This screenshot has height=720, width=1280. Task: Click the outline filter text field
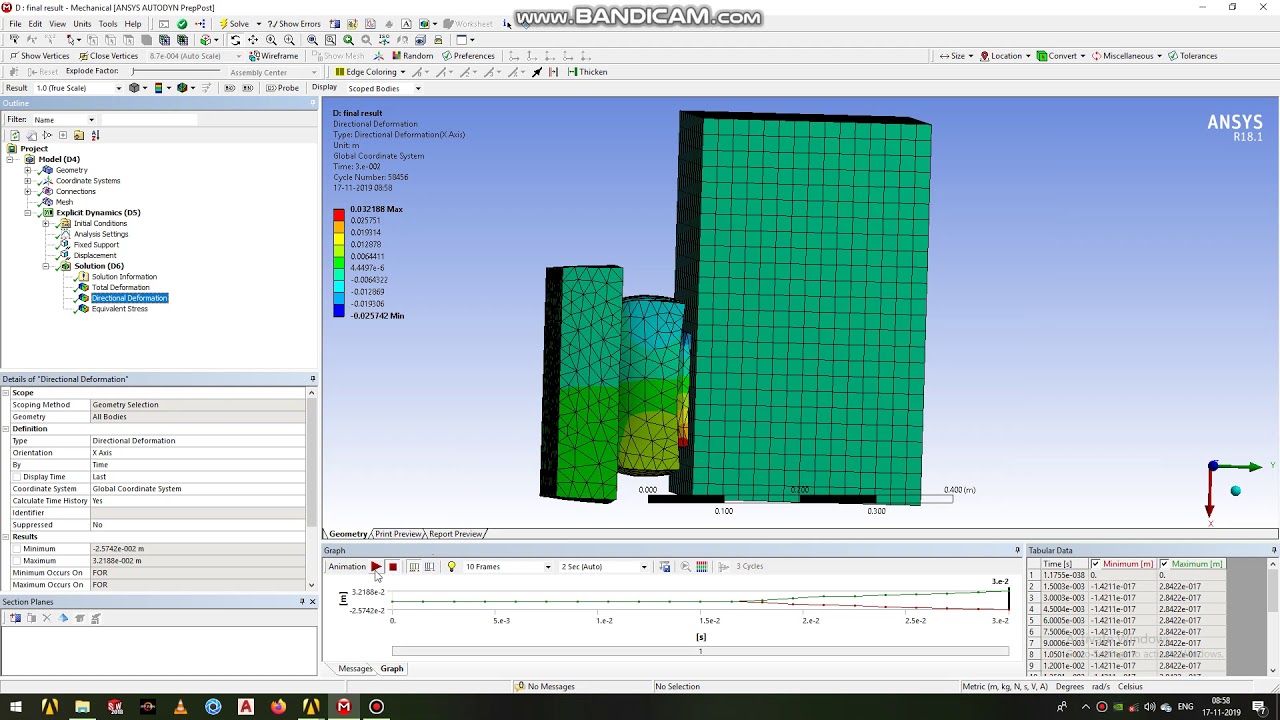148,120
